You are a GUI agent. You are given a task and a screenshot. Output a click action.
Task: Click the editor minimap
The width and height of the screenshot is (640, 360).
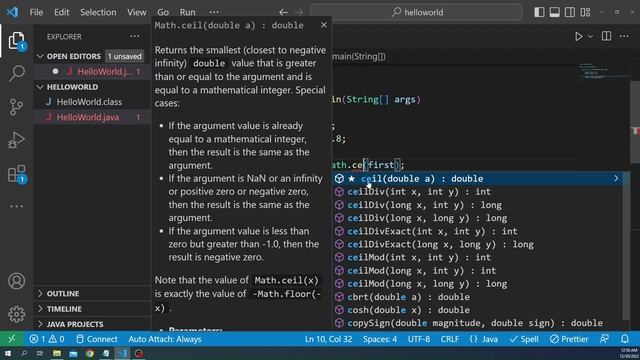point(604,71)
